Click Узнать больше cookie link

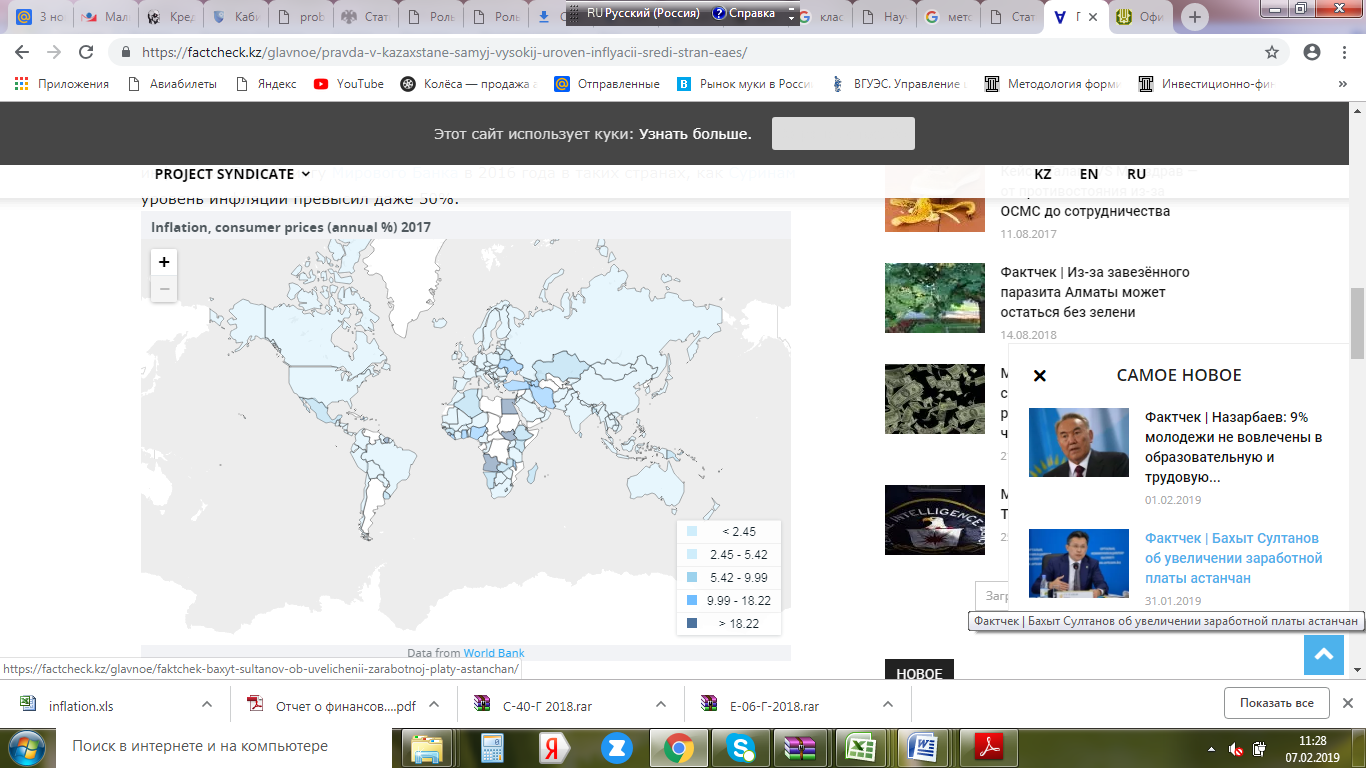tap(695, 134)
